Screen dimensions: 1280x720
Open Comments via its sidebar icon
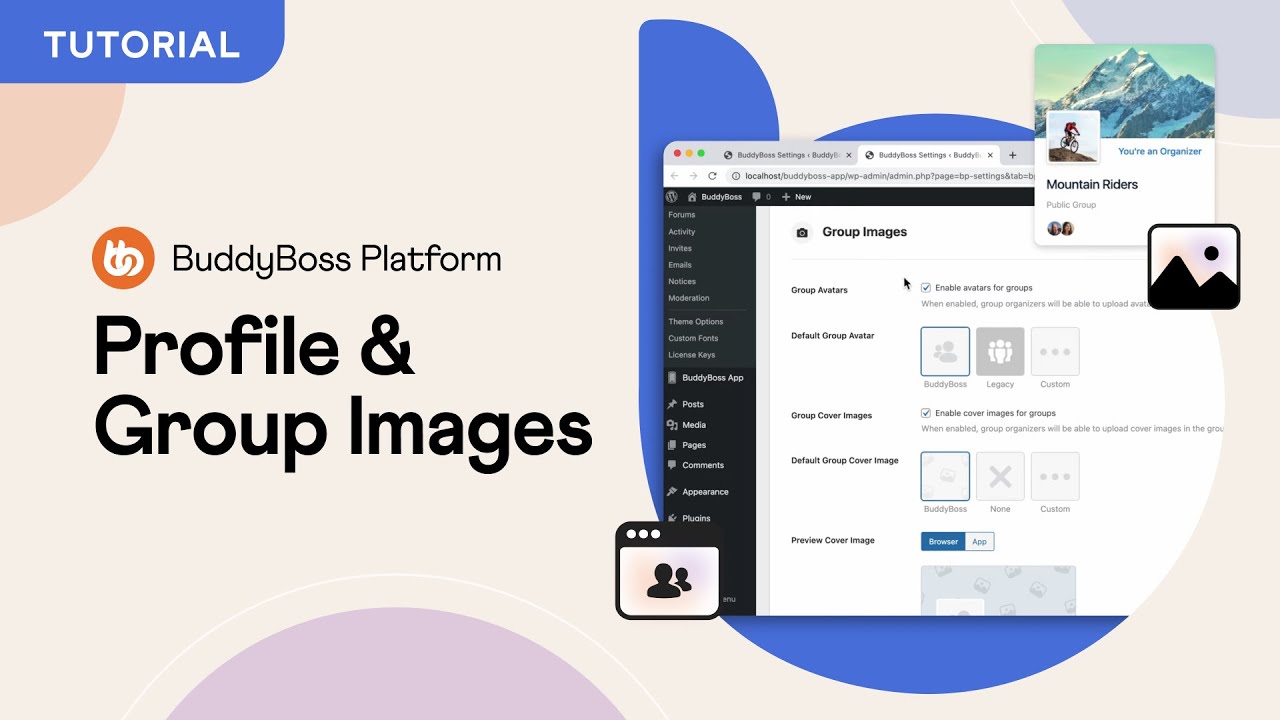[672, 465]
